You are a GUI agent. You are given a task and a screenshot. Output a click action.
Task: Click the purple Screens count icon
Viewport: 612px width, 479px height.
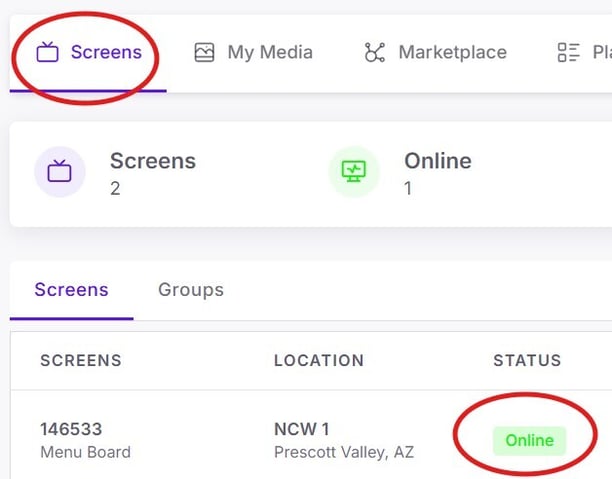click(60, 172)
